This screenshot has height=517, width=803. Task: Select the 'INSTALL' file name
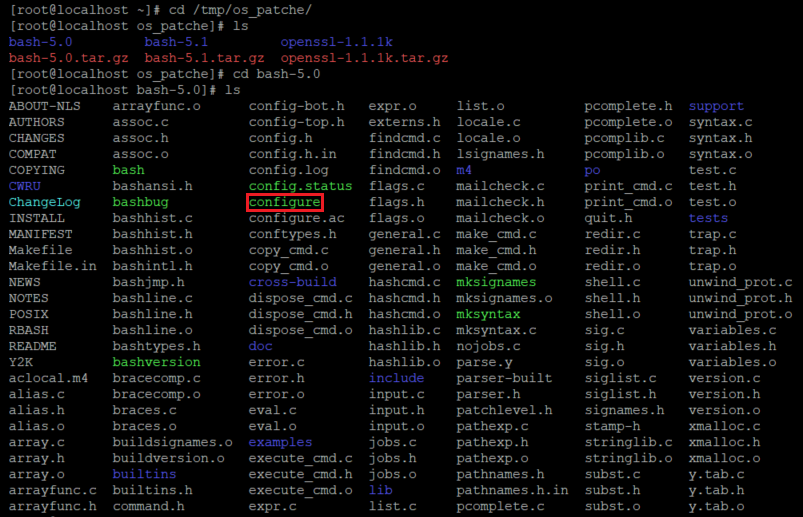pos(36,218)
